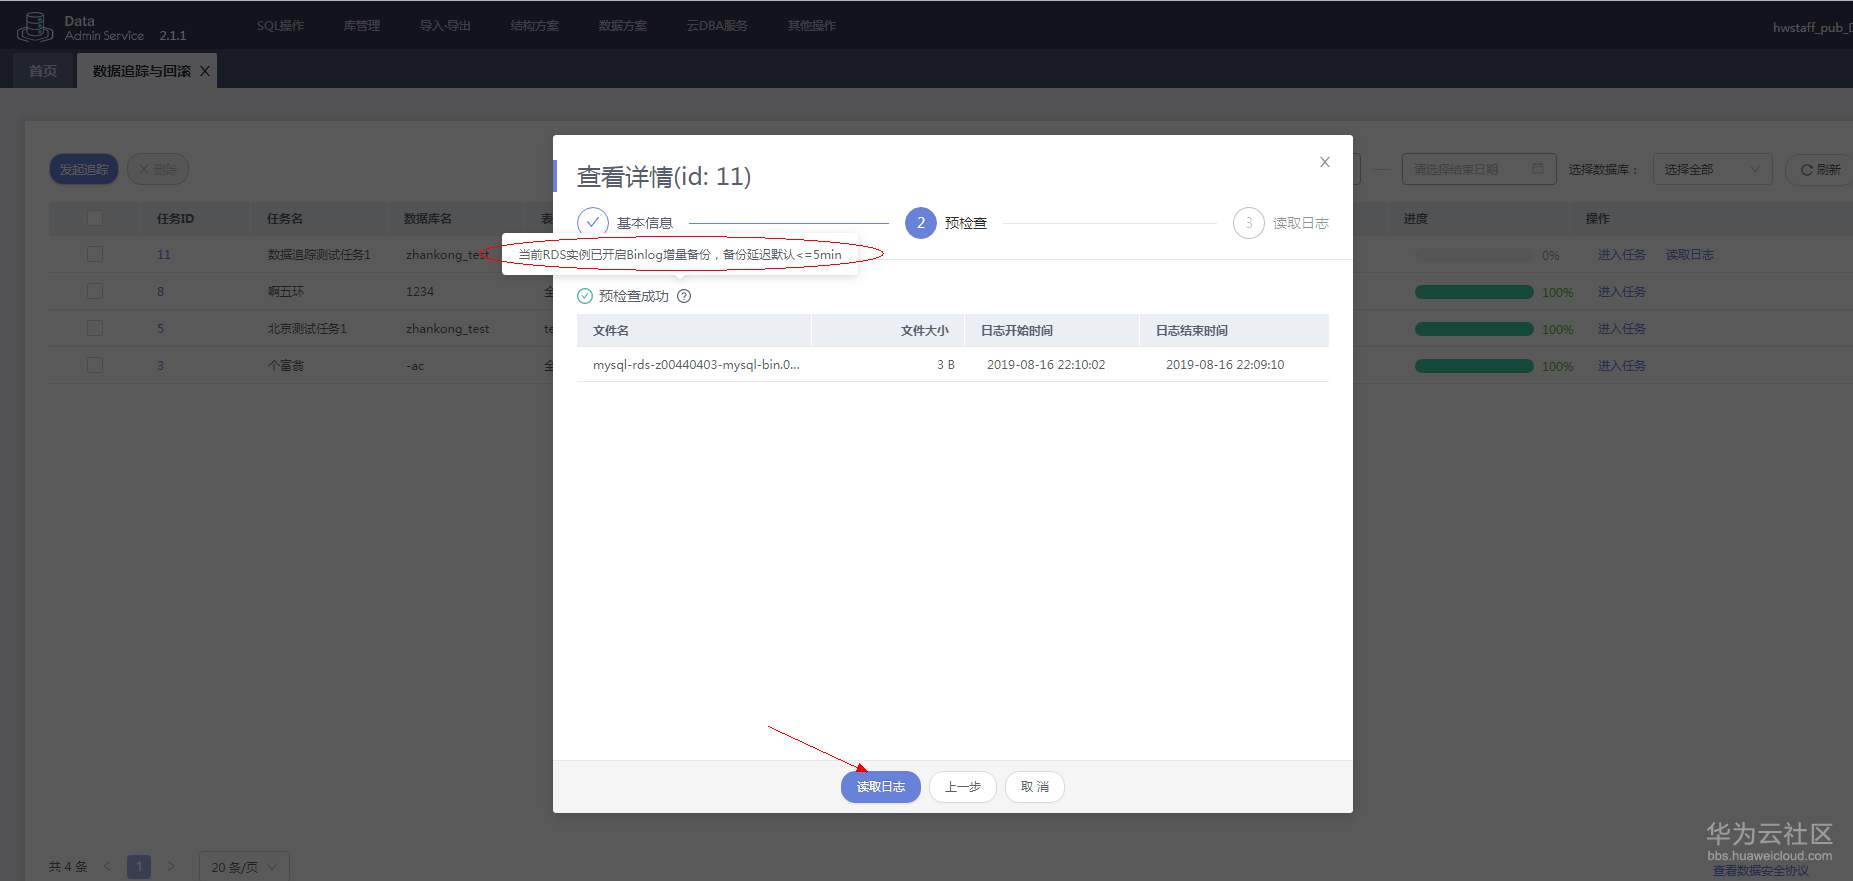1853x881 pixels.
Task: Click the 读取日志 link in task 11's row
Action: point(1689,255)
